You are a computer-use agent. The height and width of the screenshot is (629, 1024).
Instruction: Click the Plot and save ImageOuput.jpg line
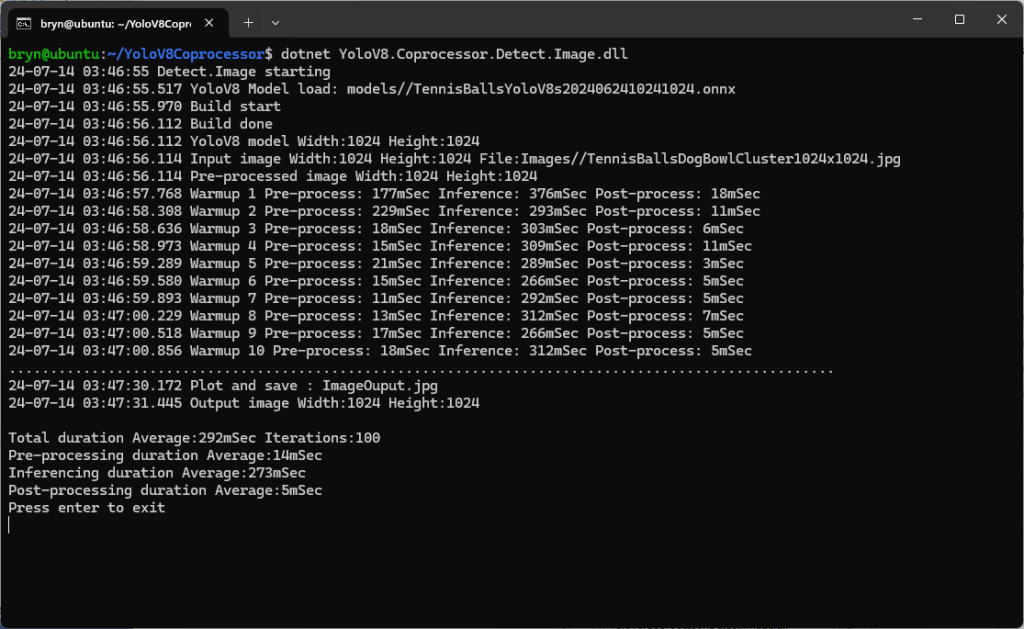(223, 386)
